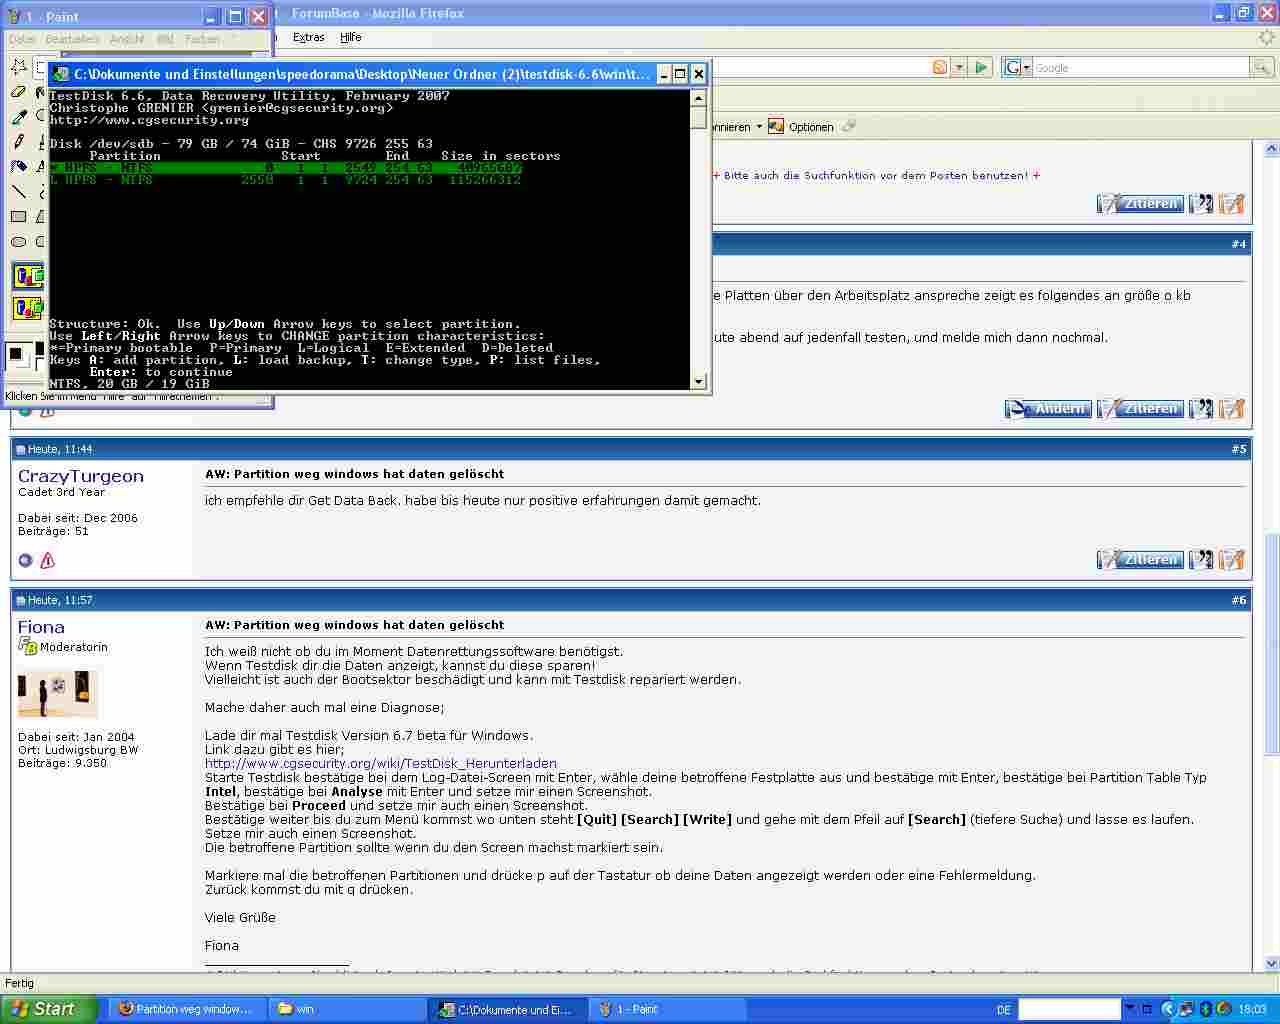Click the 18:03 system clock

pos(1252,1010)
